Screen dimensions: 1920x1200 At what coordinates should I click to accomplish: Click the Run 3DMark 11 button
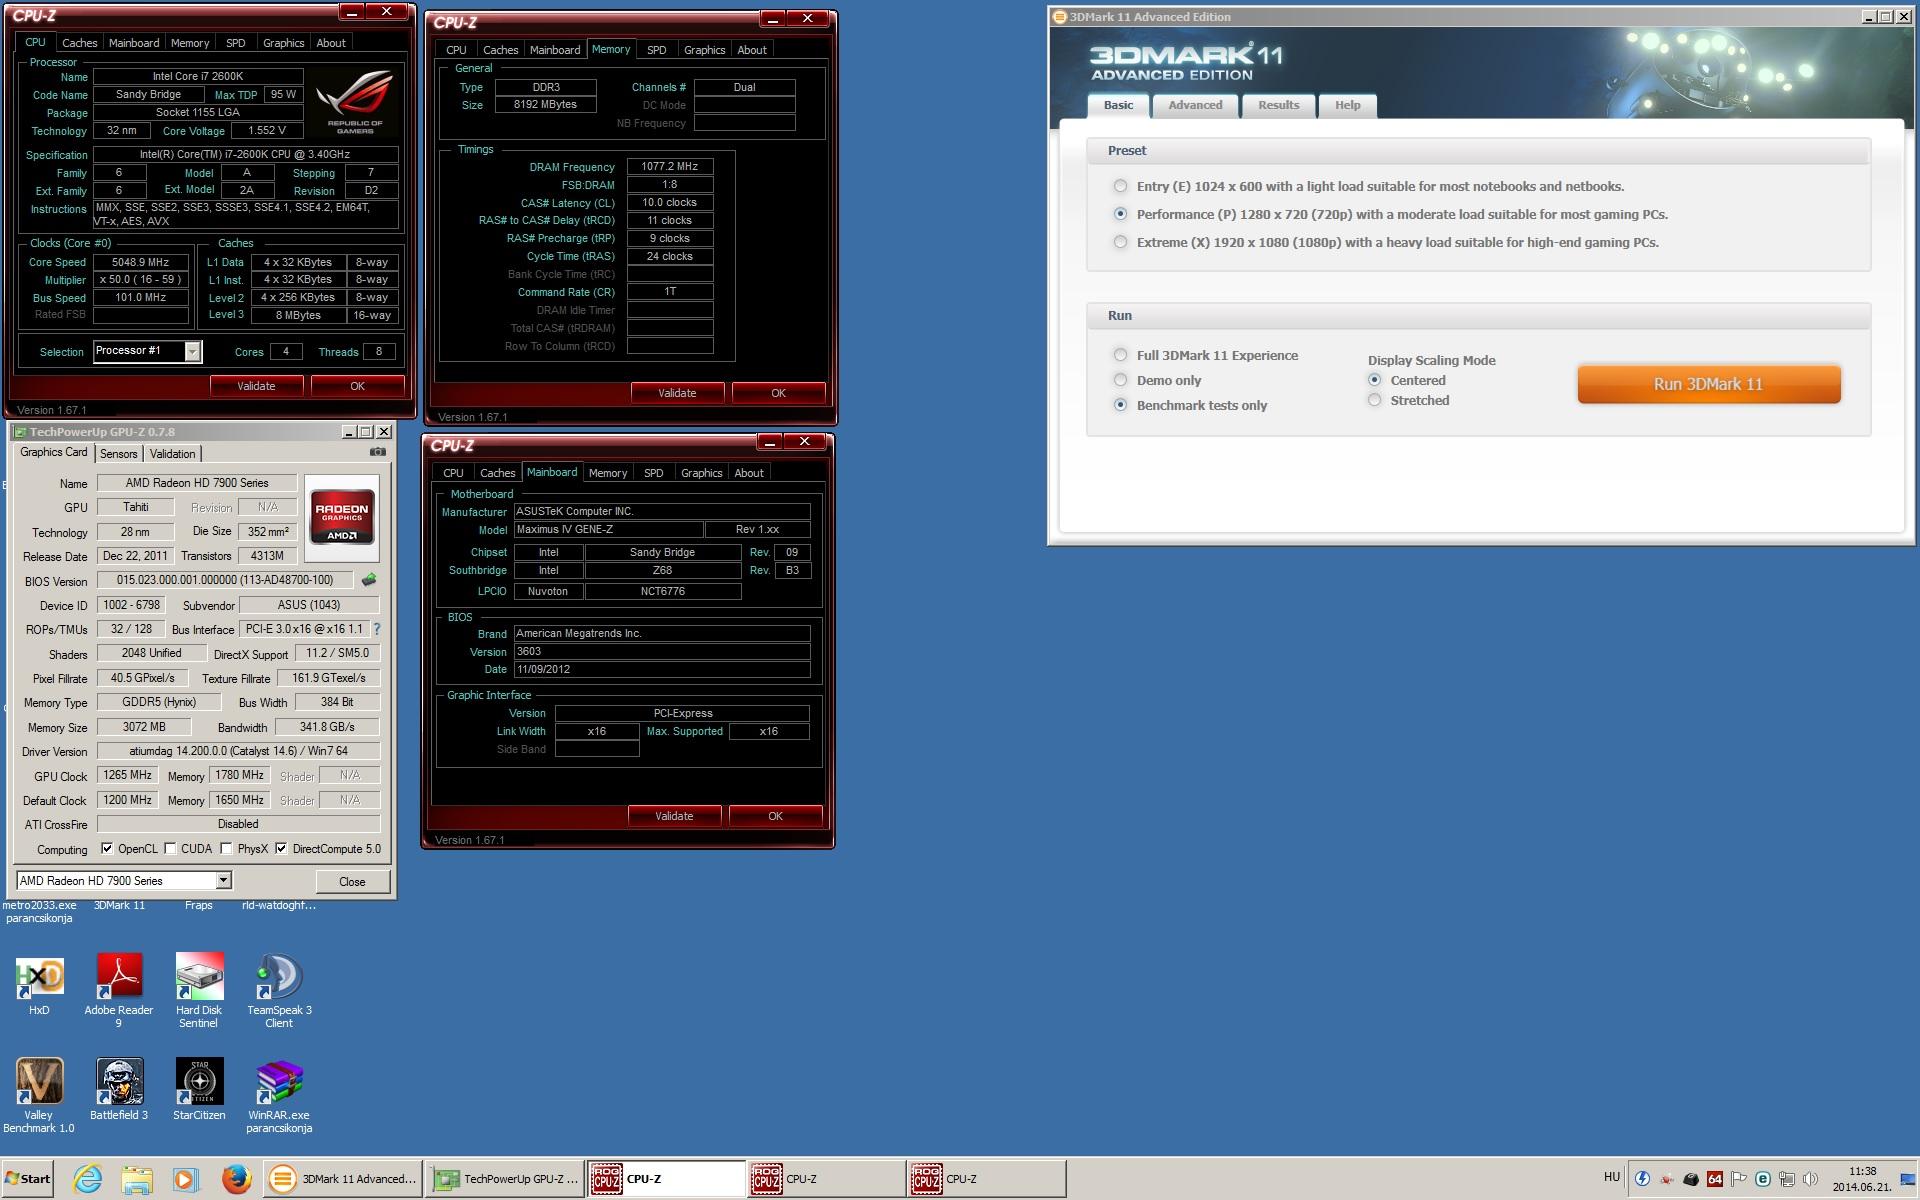click(1708, 384)
